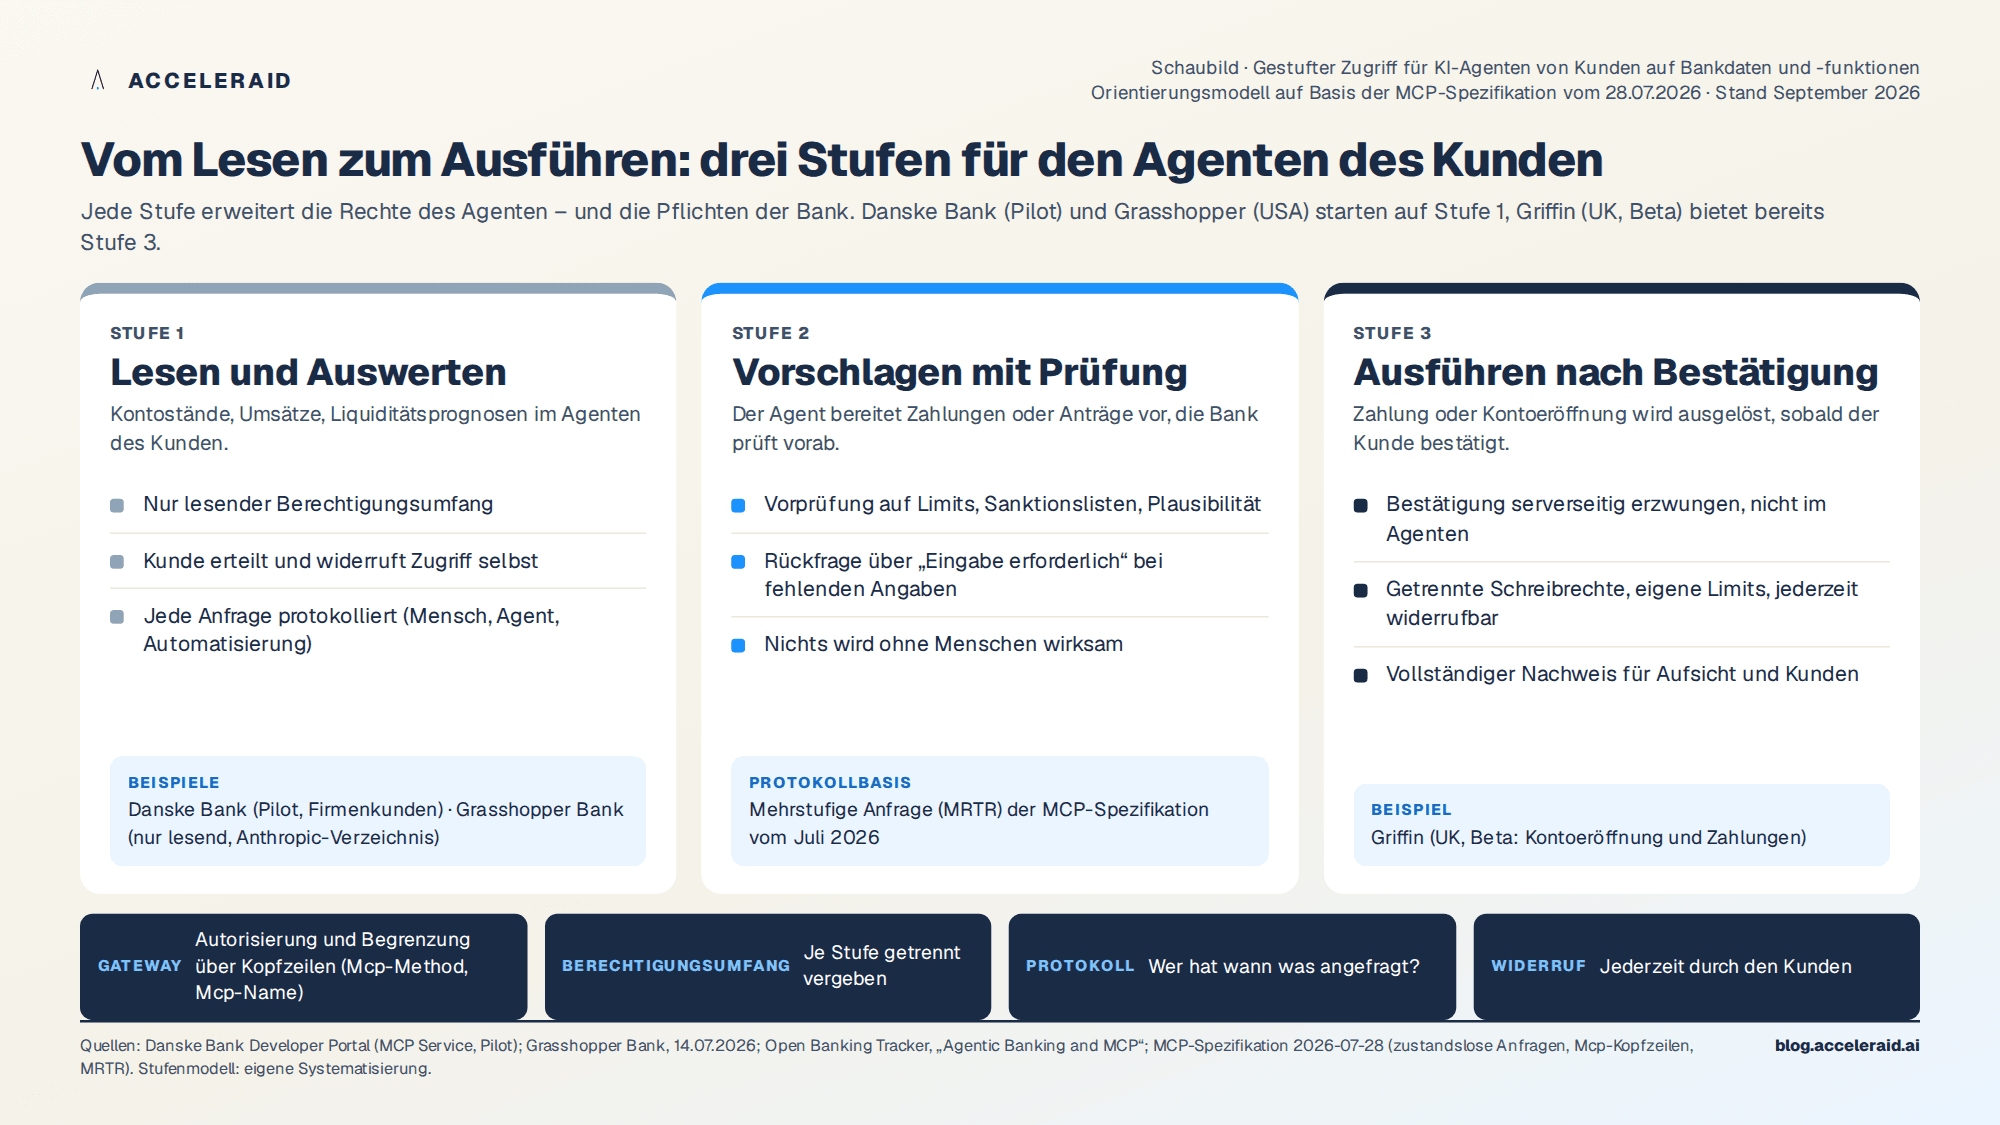Click 'Vollständiger Nachweis für Aufsicht und Kunden'
Image resolution: width=2000 pixels, height=1125 pixels.
pyautogui.click(x=1622, y=674)
